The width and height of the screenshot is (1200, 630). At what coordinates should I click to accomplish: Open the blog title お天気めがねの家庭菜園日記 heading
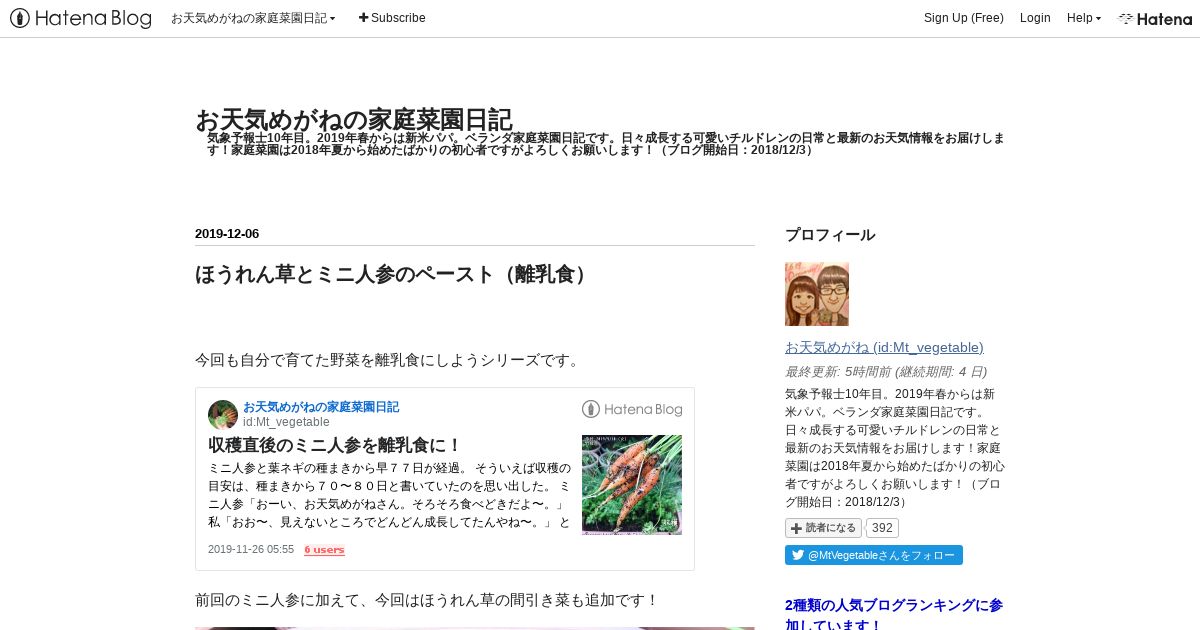tap(353, 119)
